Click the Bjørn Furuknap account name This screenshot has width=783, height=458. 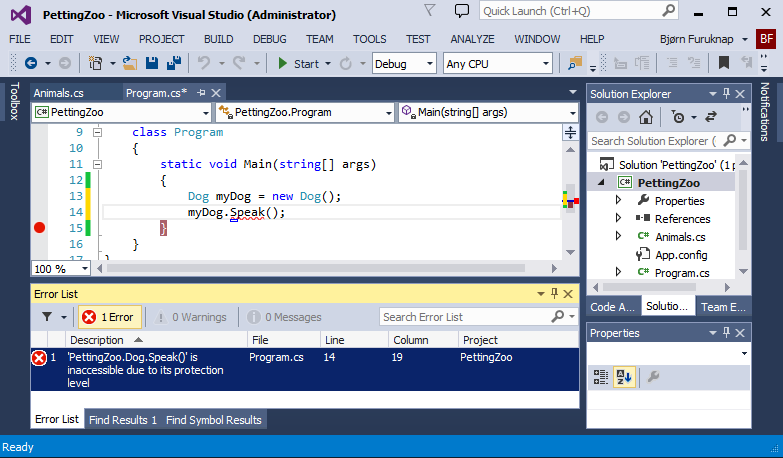click(x=697, y=39)
